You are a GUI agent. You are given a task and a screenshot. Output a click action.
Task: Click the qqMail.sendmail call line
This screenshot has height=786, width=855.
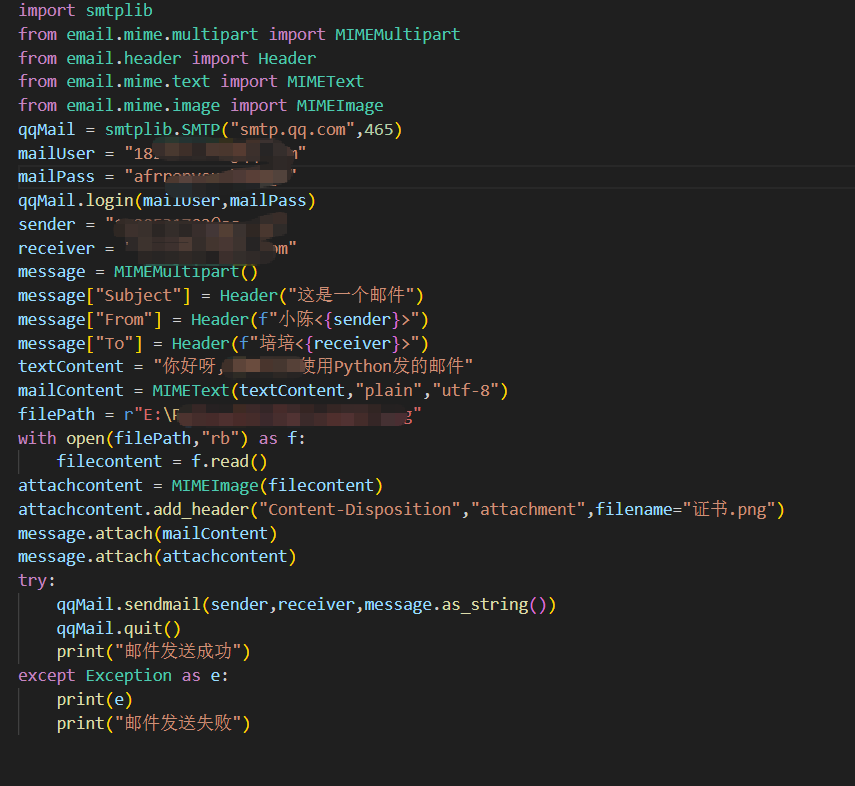[x=306, y=605]
